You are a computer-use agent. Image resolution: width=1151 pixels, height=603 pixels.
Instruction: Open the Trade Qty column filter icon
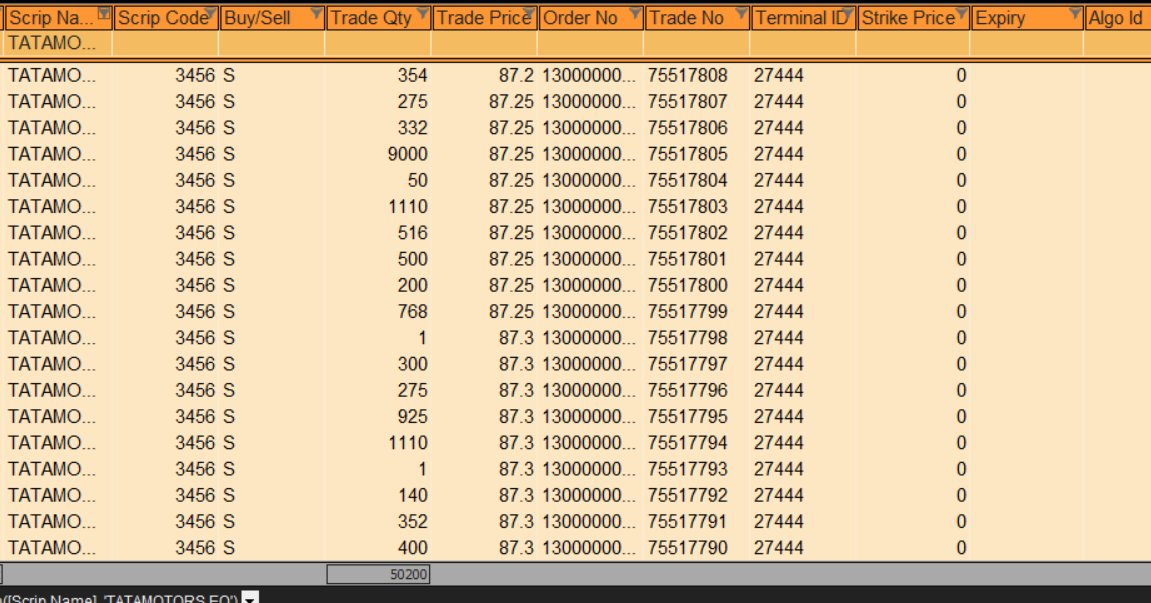click(422, 12)
